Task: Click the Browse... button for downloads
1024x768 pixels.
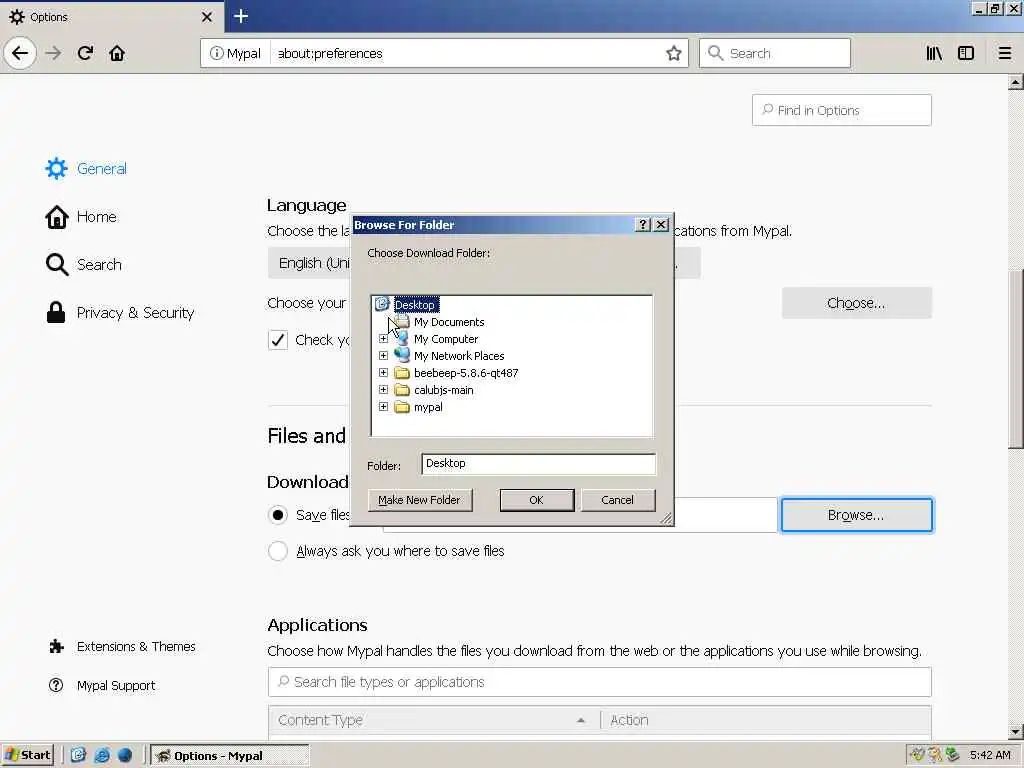Action: pos(856,515)
